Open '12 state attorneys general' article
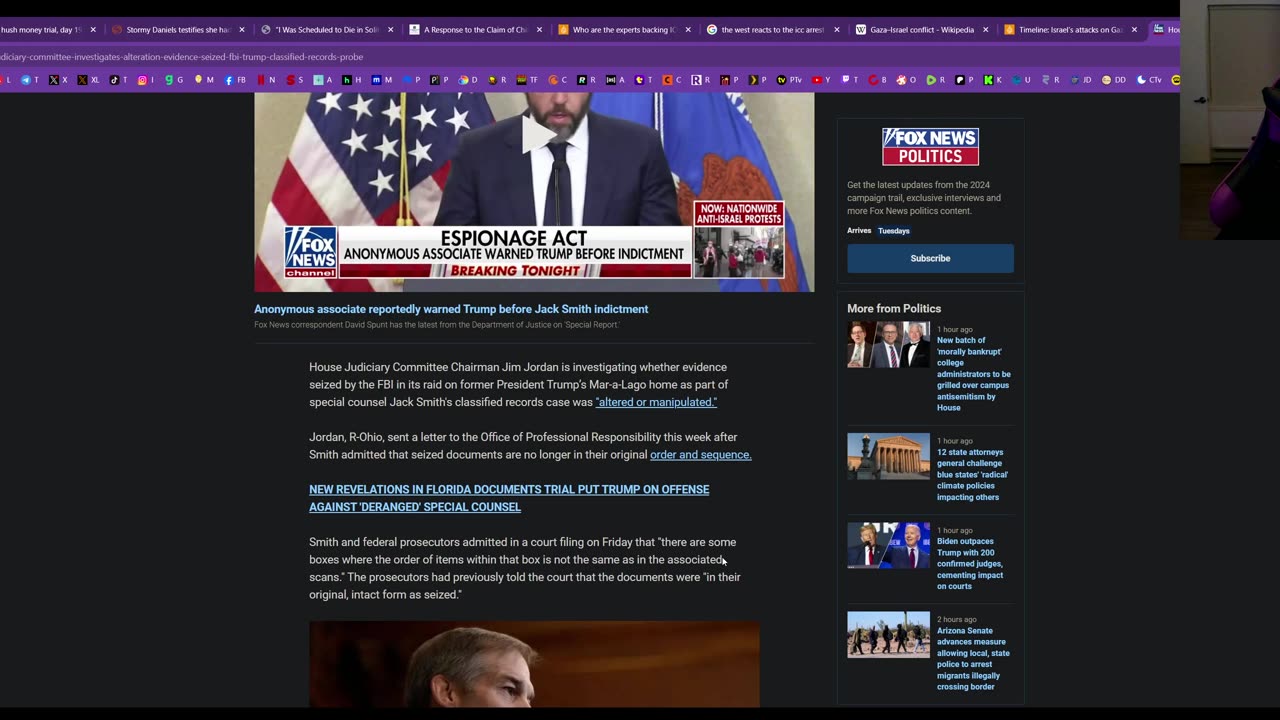This screenshot has width=1280, height=720. [972, 475]
